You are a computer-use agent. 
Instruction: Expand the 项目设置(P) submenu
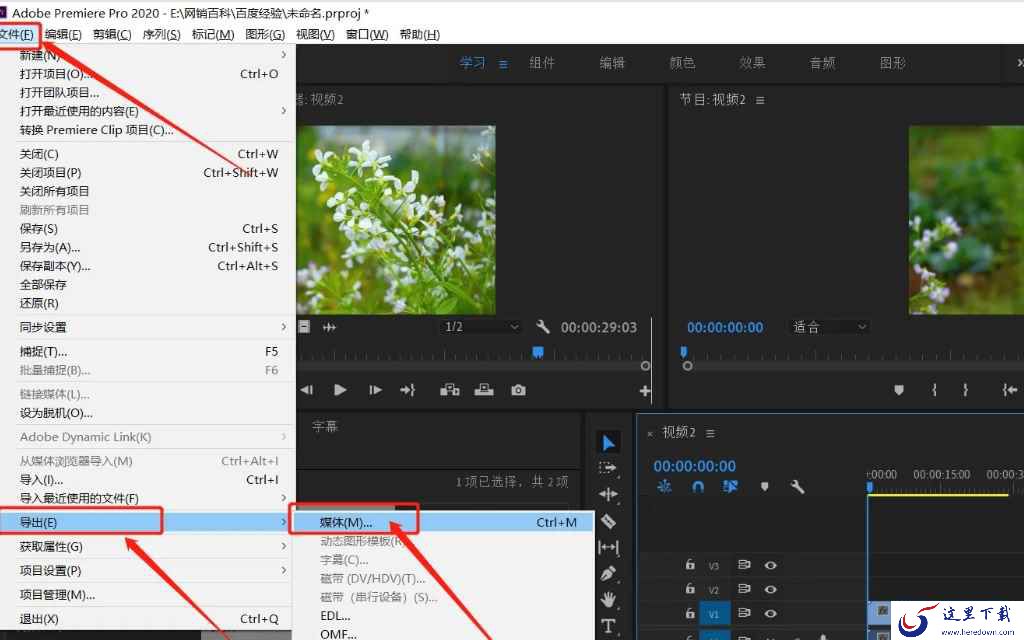pyautogui.click(x=148, y=570)
